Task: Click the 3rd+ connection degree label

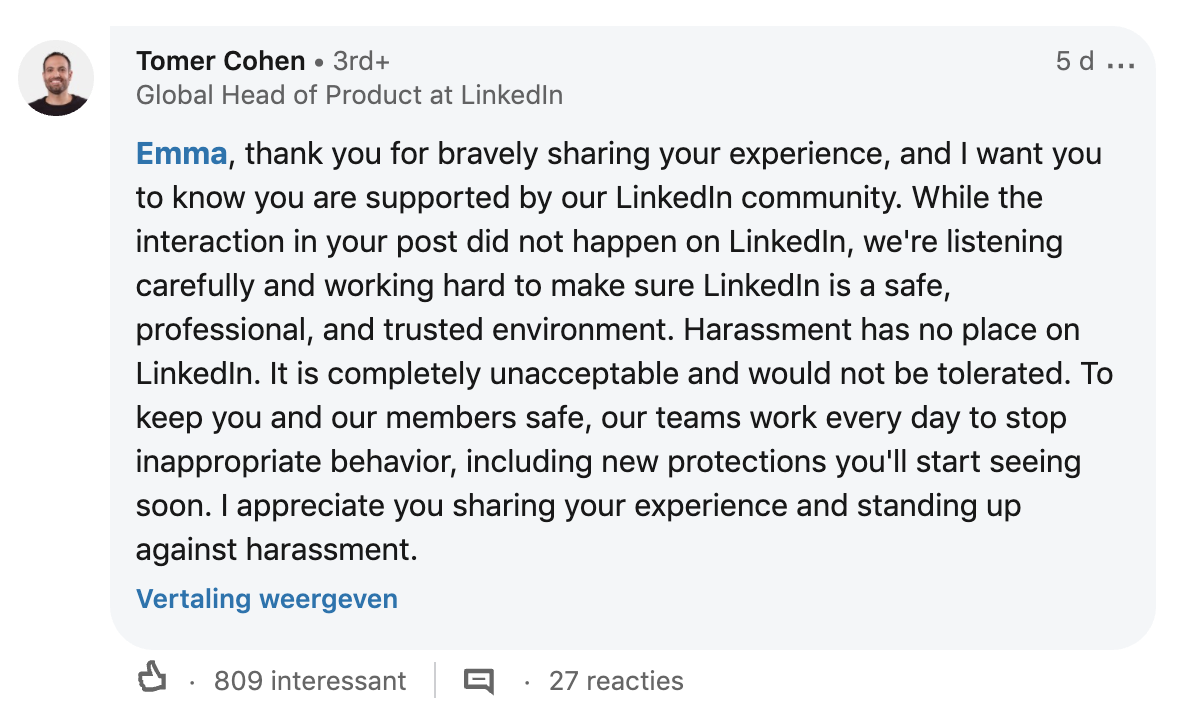Action: pos(361,62)
